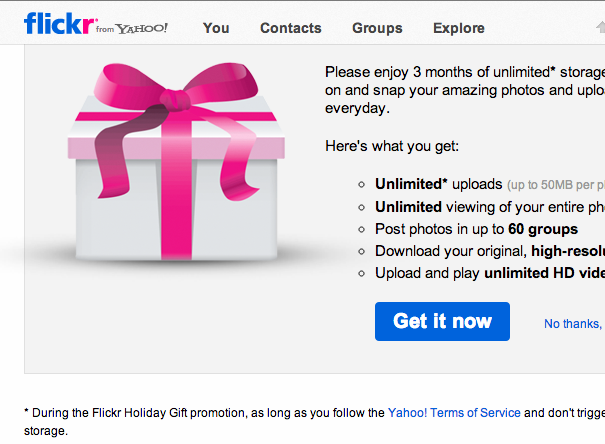Click the 'Here's what you get:' heading
The height and width of the screenshot is (444, 605).
point(392,146)
